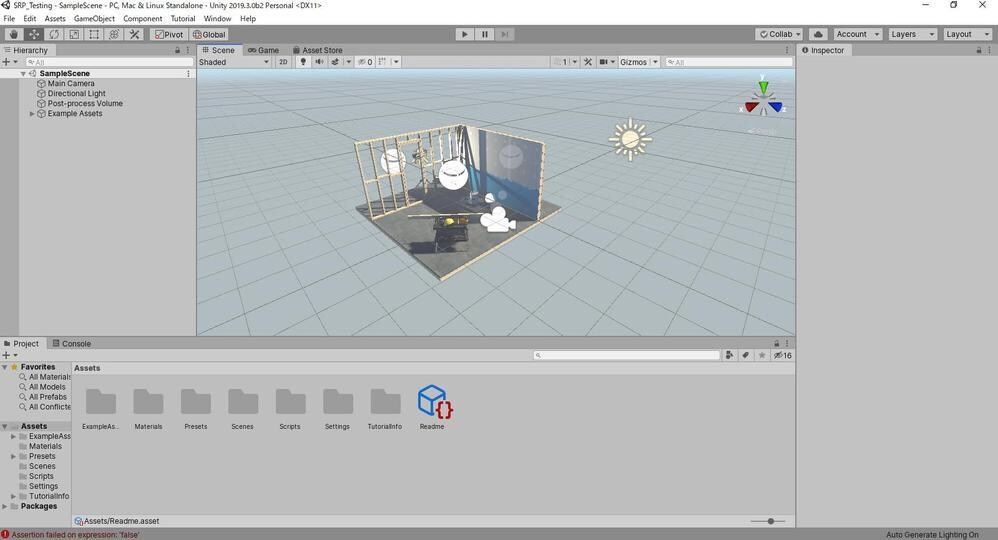Open the Hierarchy create plus dropdown
Image resolution: width=998 pixels, height=540 pixels.
(x=10, y=62)
